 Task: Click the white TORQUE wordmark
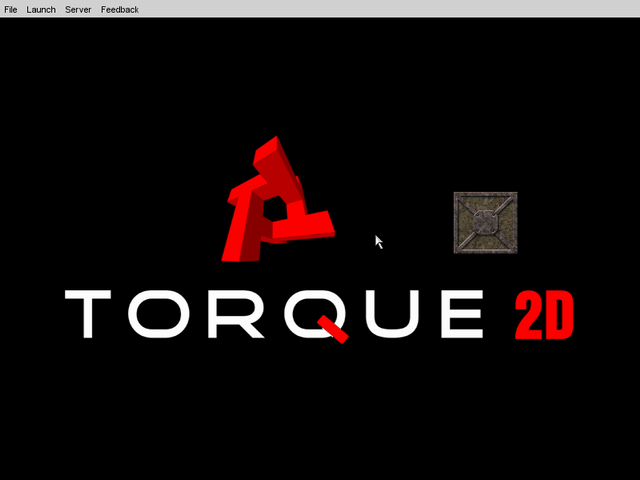[x=274, y=315]
